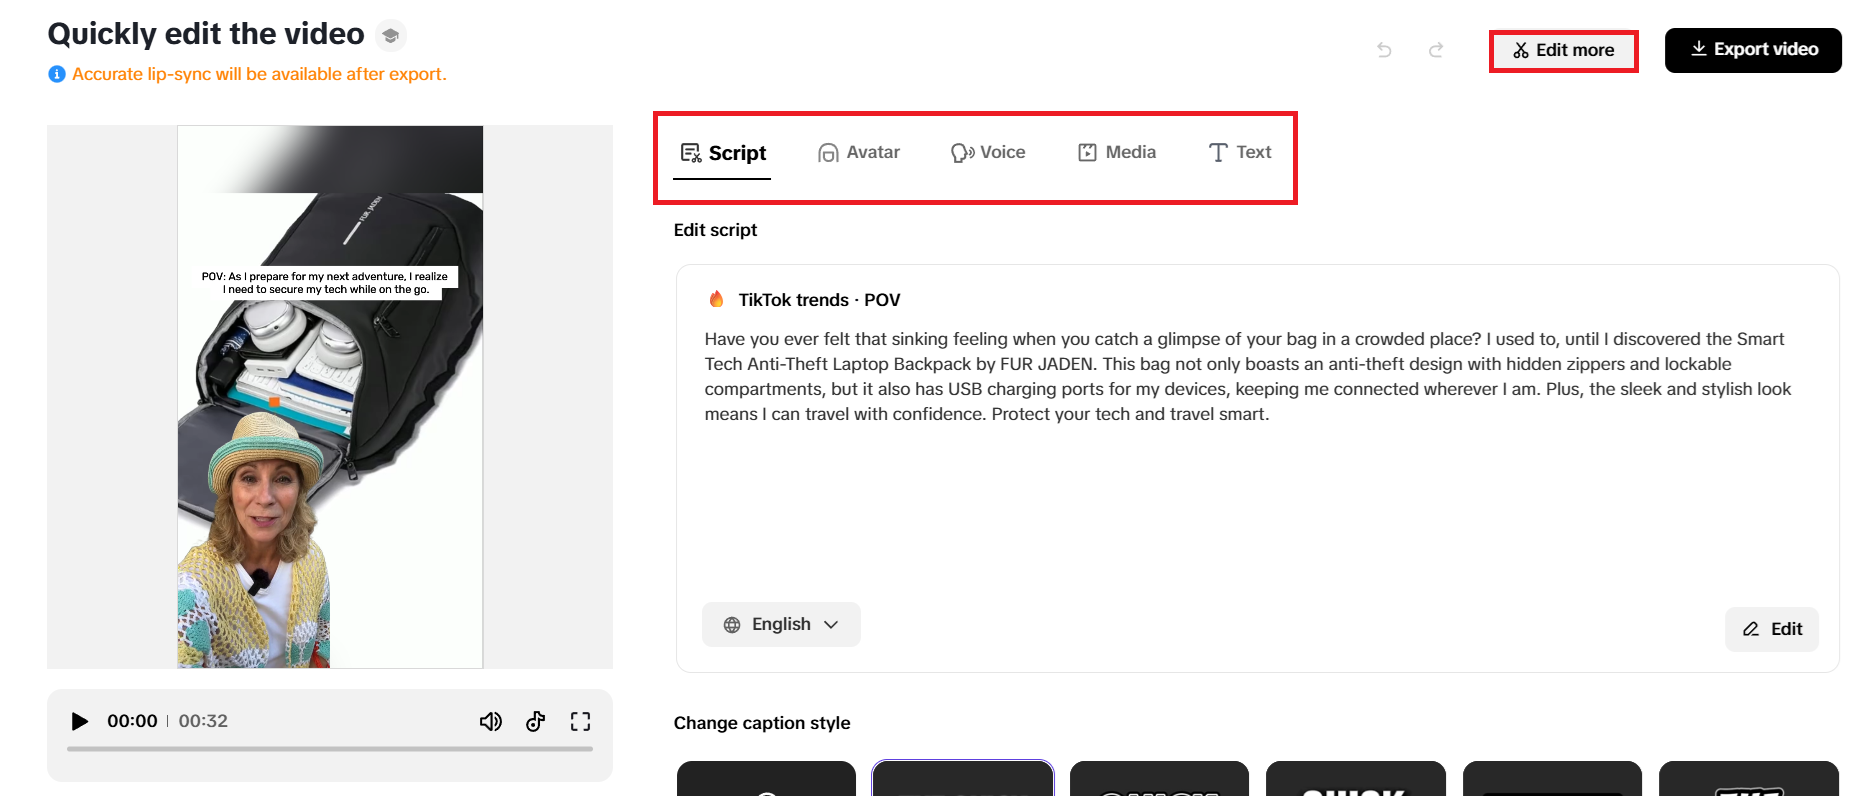The height and width of the screenshot is (796, 1874).
Task: Open the English language dropdown
Action: 781,624
